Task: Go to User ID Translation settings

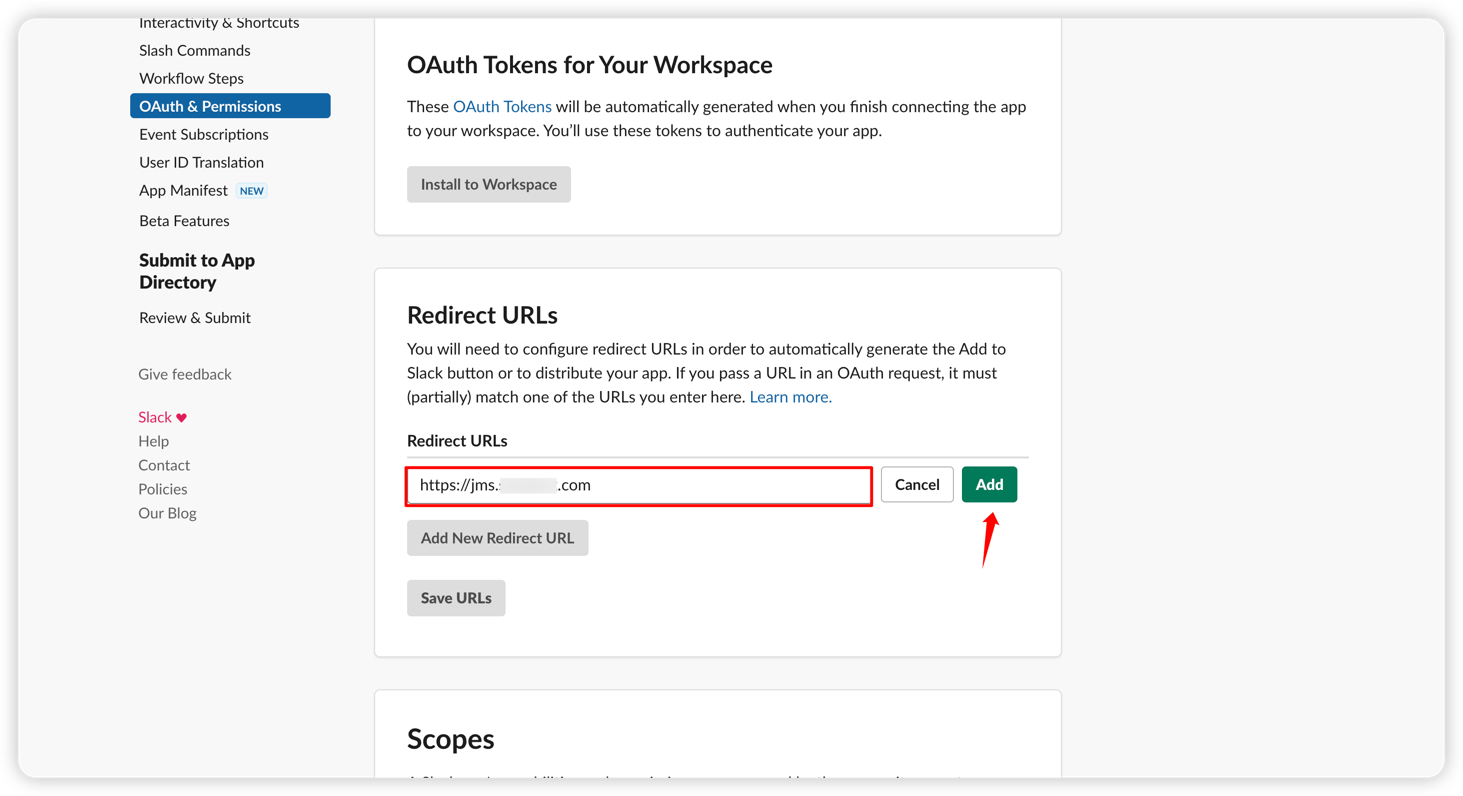Action: (201, 162)
